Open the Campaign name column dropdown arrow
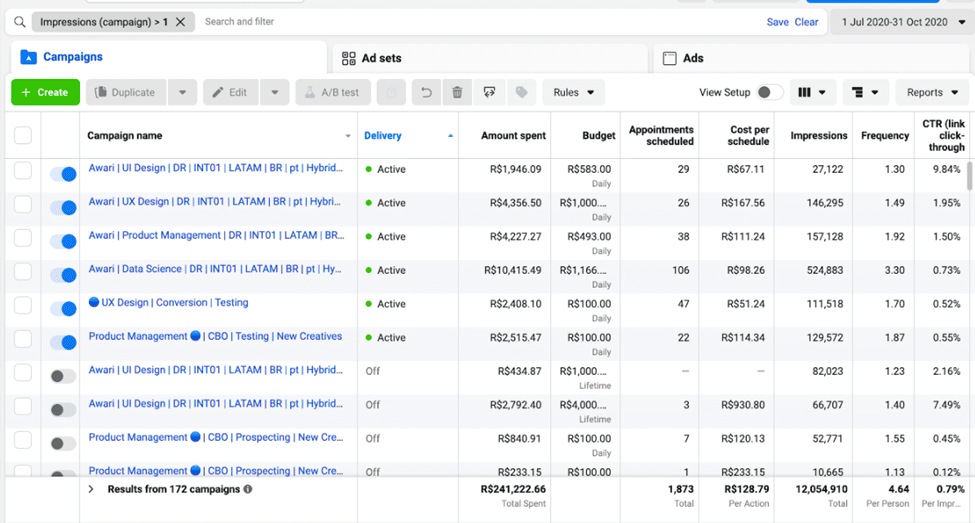This screenshot has width=975, height=523. [348, 136]
